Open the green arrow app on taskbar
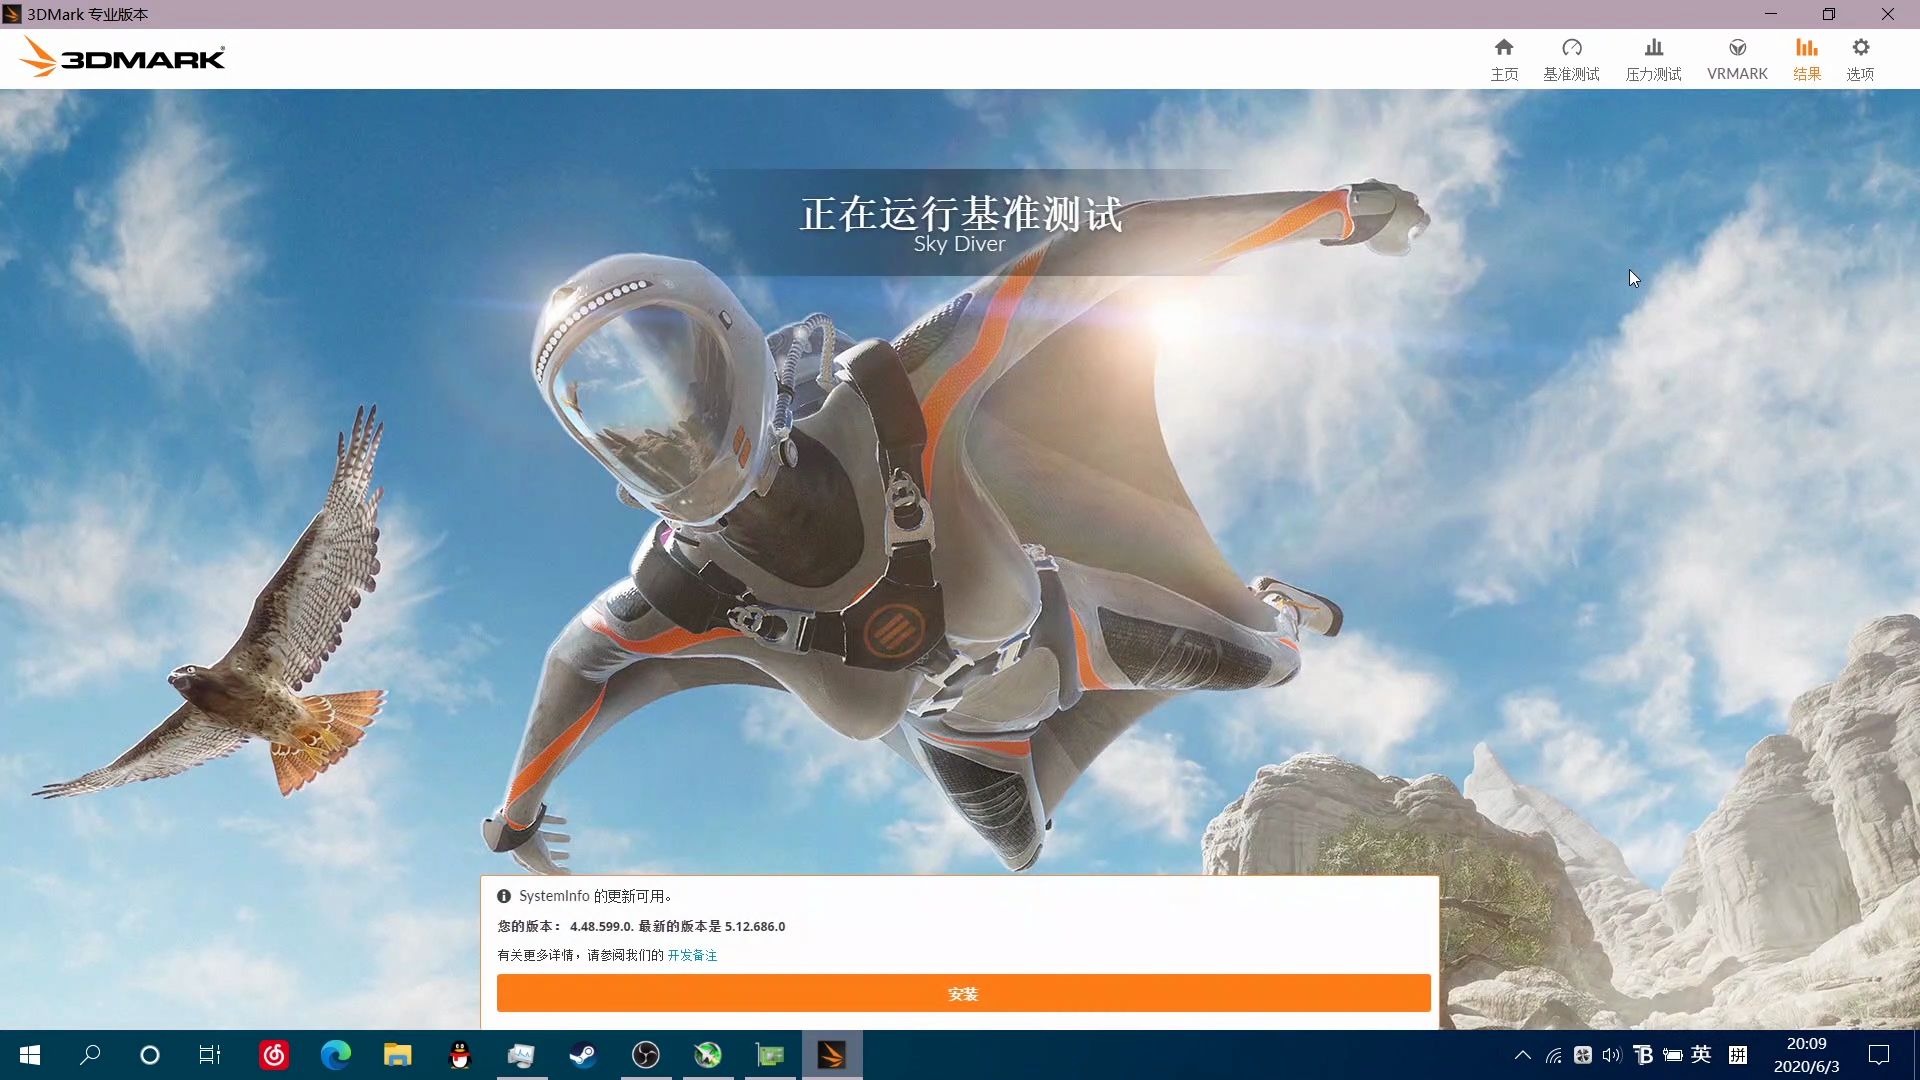1920x1080 pixels. (708, 1055)
